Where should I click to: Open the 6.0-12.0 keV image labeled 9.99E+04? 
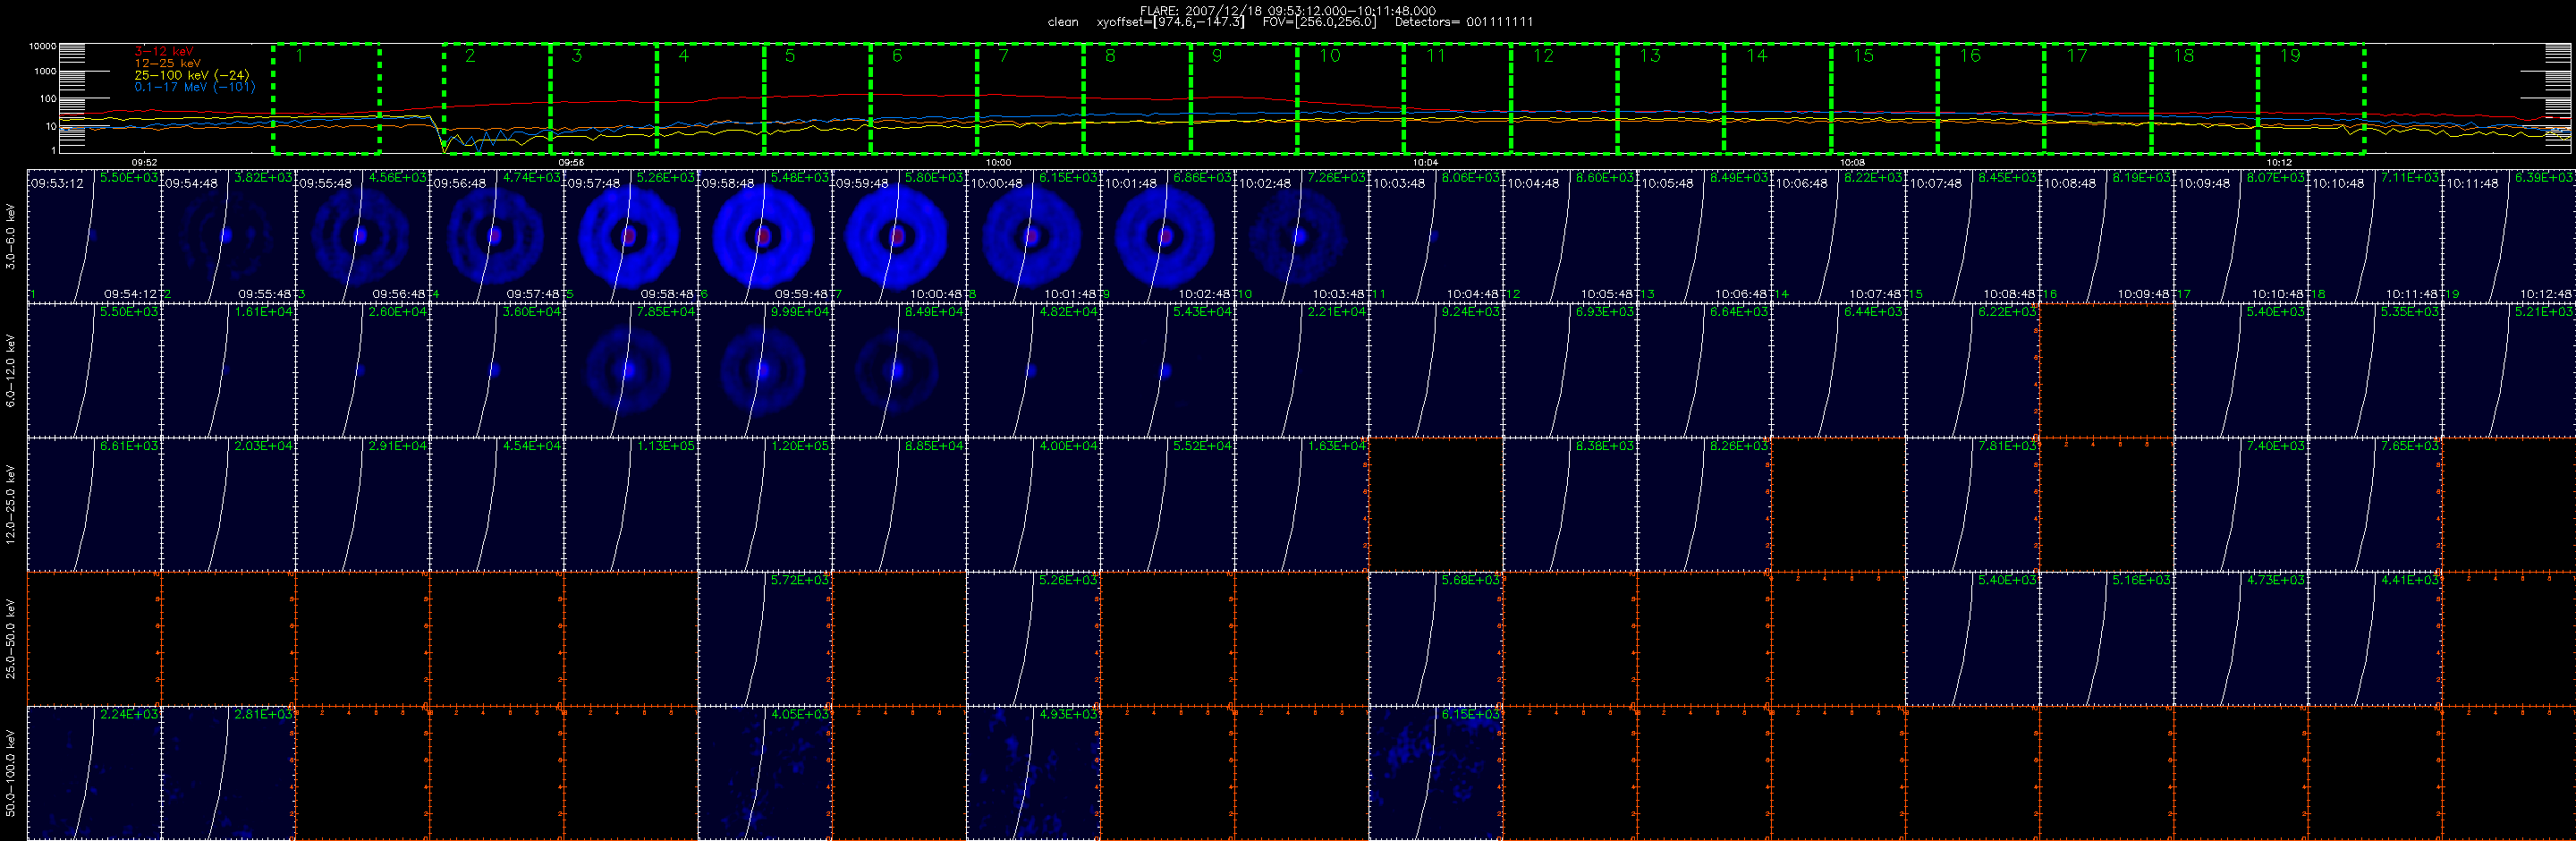pos(765,370)
